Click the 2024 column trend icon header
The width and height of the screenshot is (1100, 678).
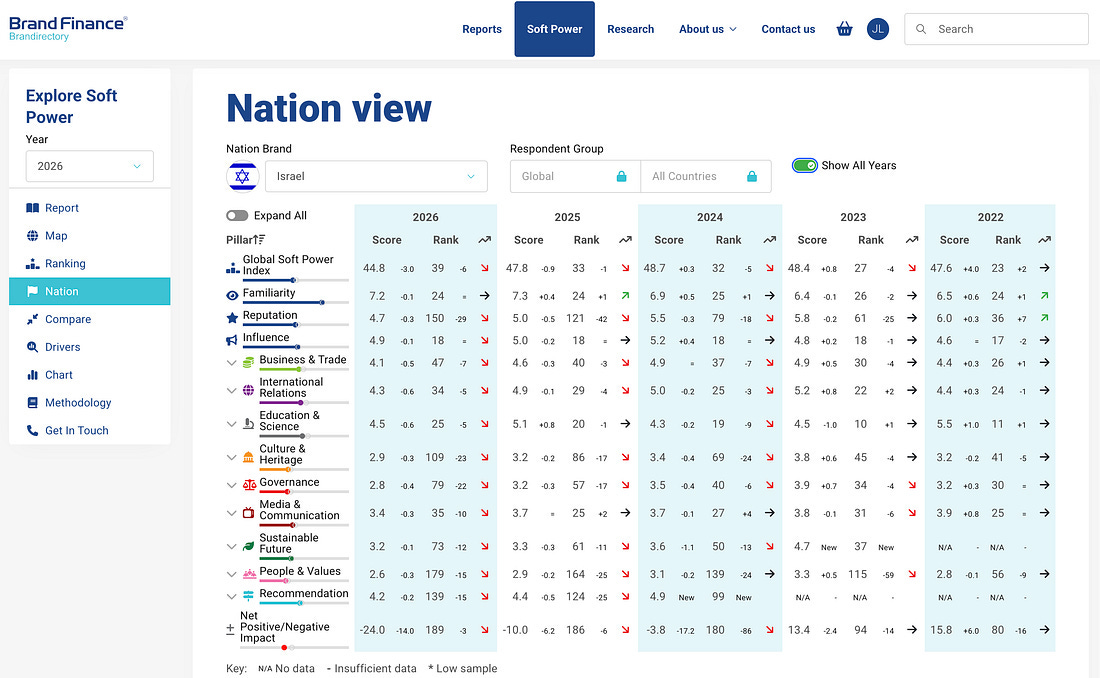[770, 240]
